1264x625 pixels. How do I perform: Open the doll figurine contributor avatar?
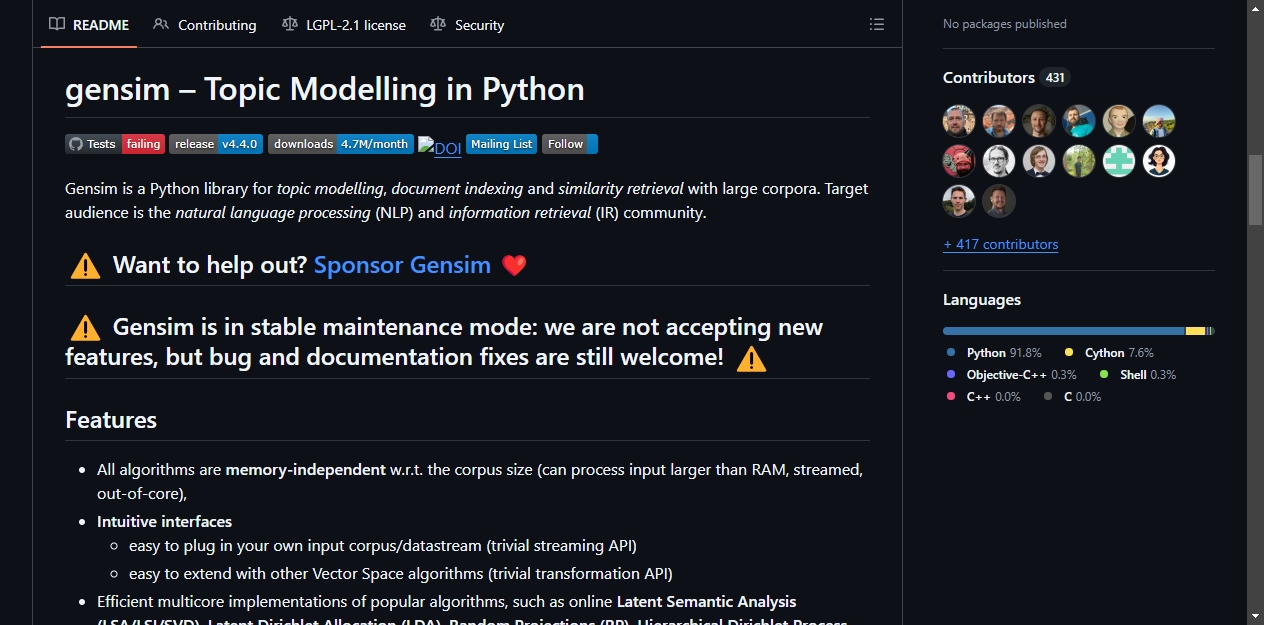[1119, 121]
